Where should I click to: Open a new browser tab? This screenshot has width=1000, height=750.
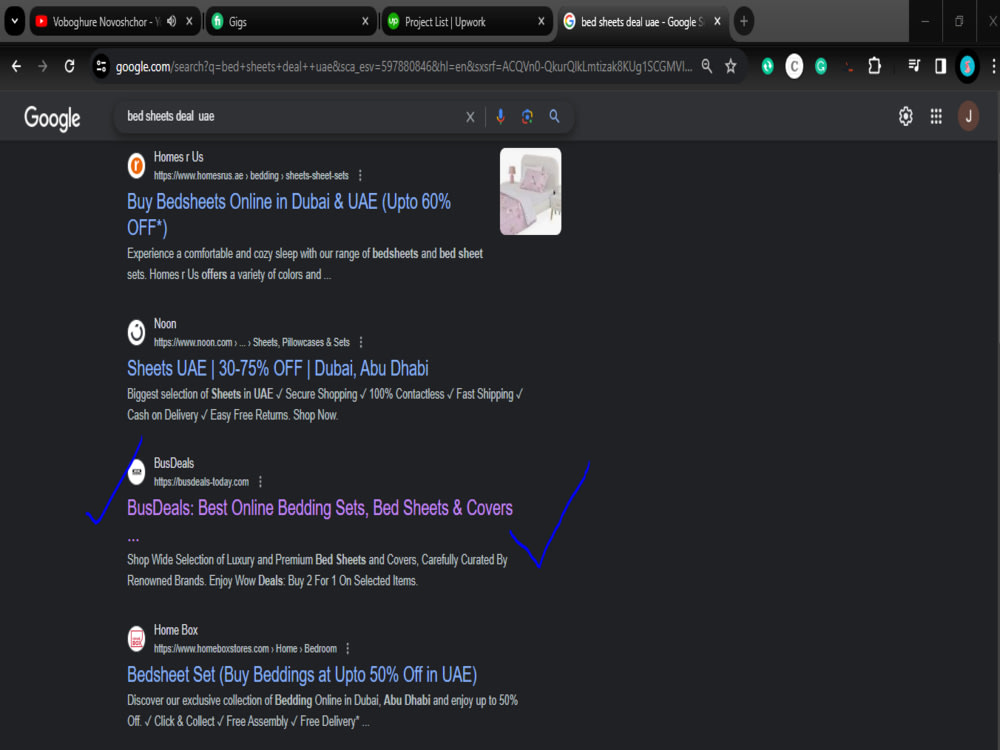coord(744,21)
